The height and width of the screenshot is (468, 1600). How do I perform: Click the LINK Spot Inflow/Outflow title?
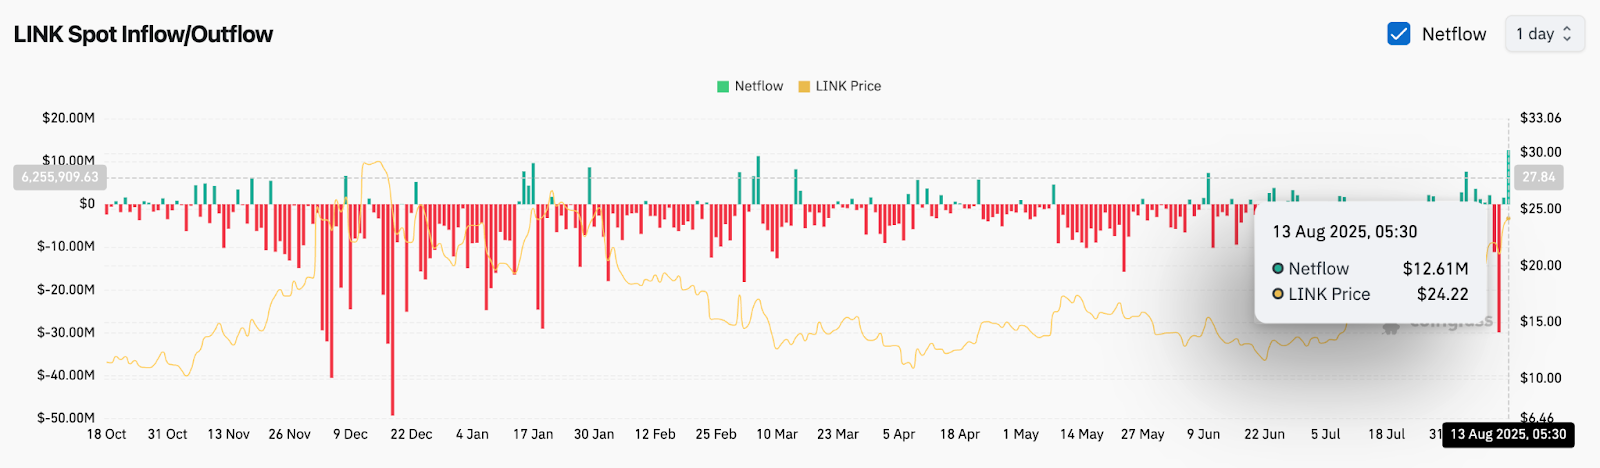(143, 34)
